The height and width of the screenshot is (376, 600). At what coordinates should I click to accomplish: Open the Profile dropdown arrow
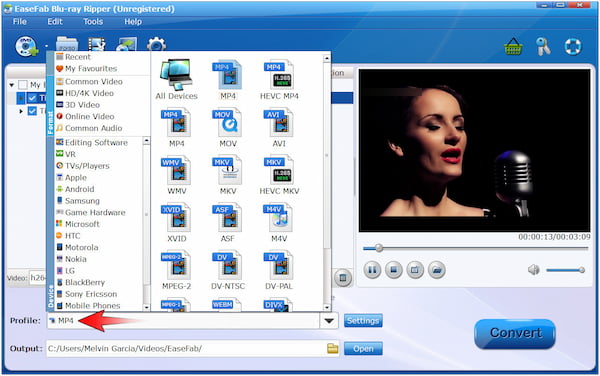[x=329, y=321]
